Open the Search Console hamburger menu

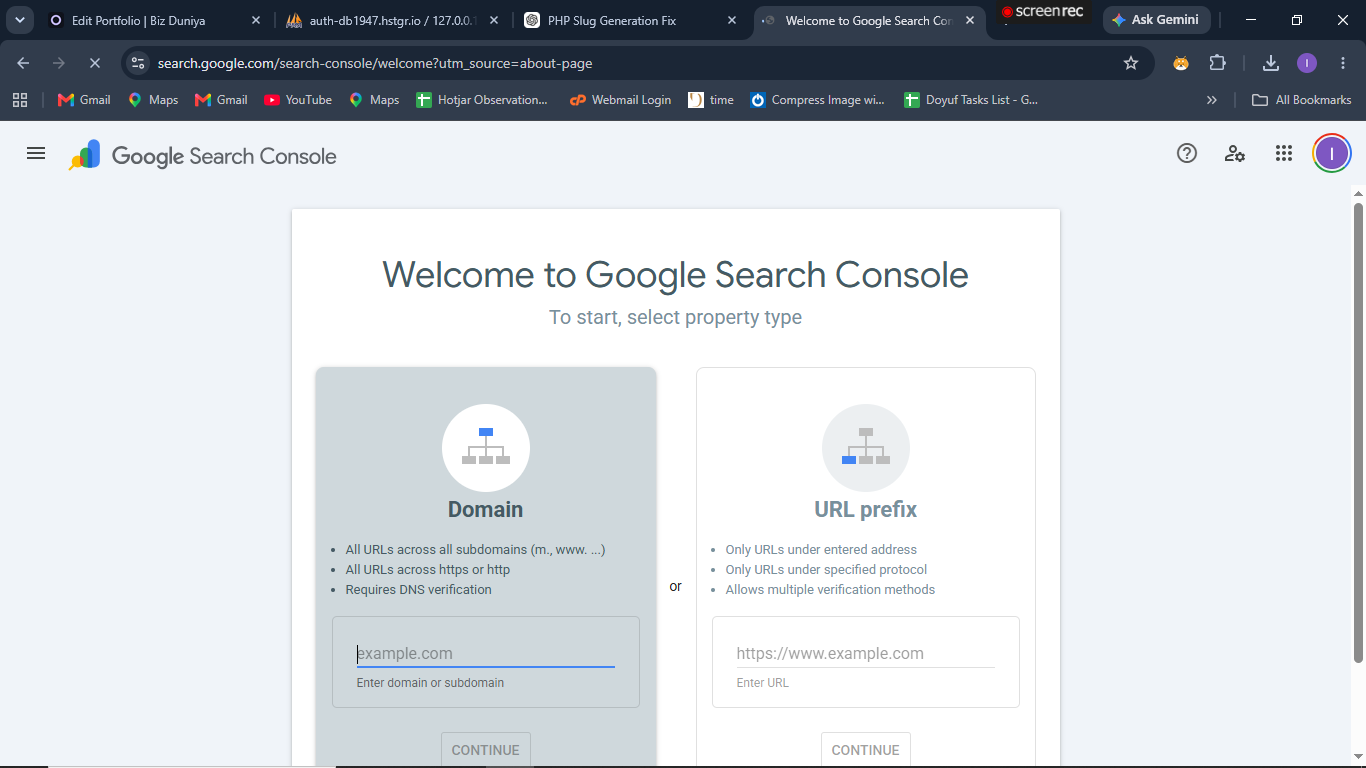36,153
